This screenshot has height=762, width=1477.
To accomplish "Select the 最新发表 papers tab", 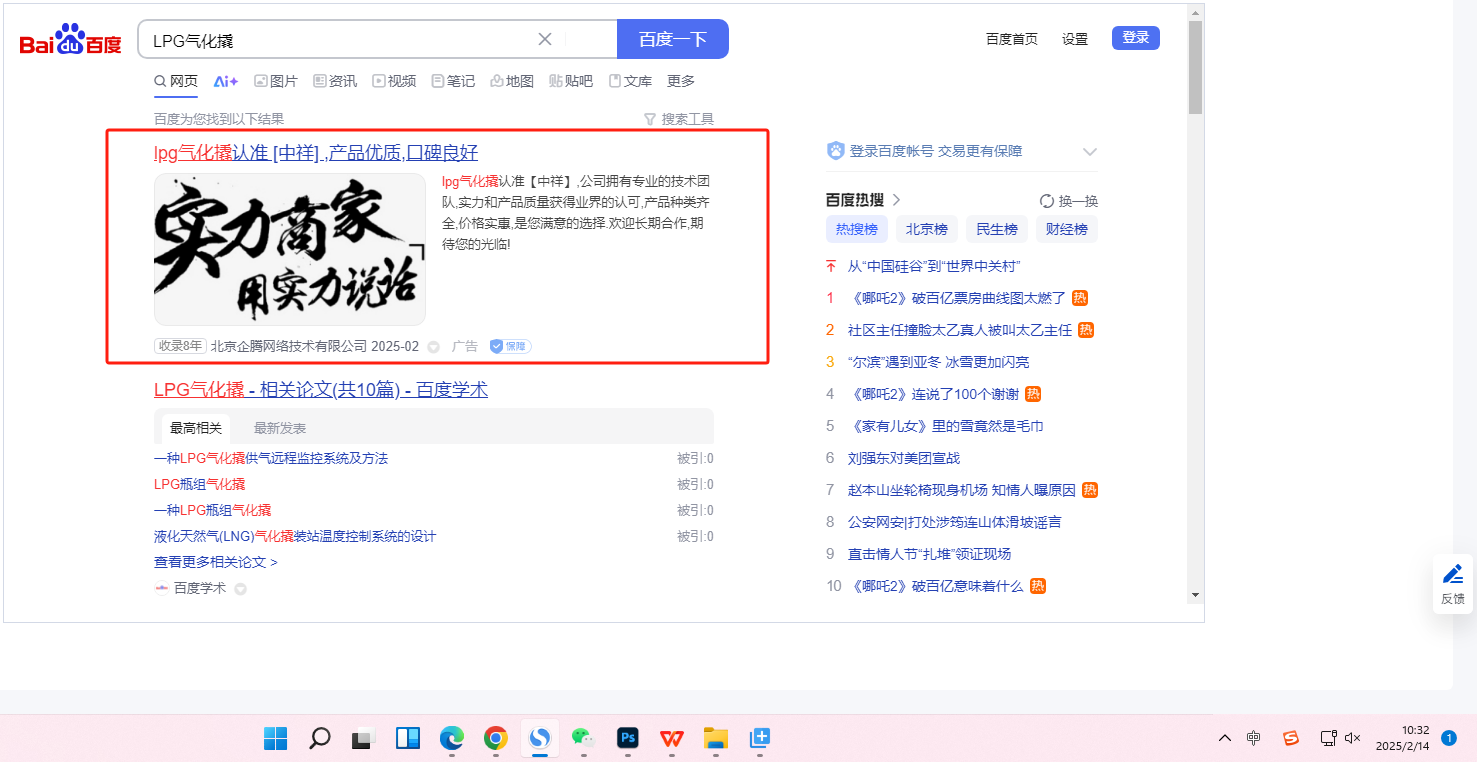I will 280,428.
